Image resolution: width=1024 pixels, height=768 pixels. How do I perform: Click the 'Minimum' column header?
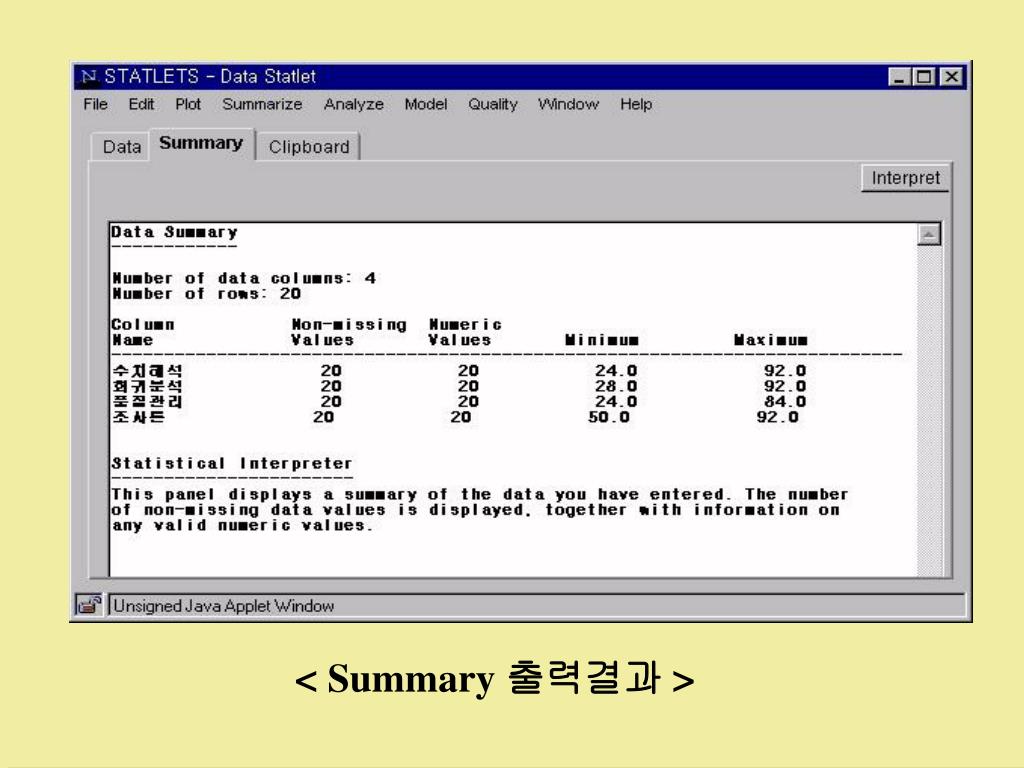pyautogui.click(x=601, y=340)
